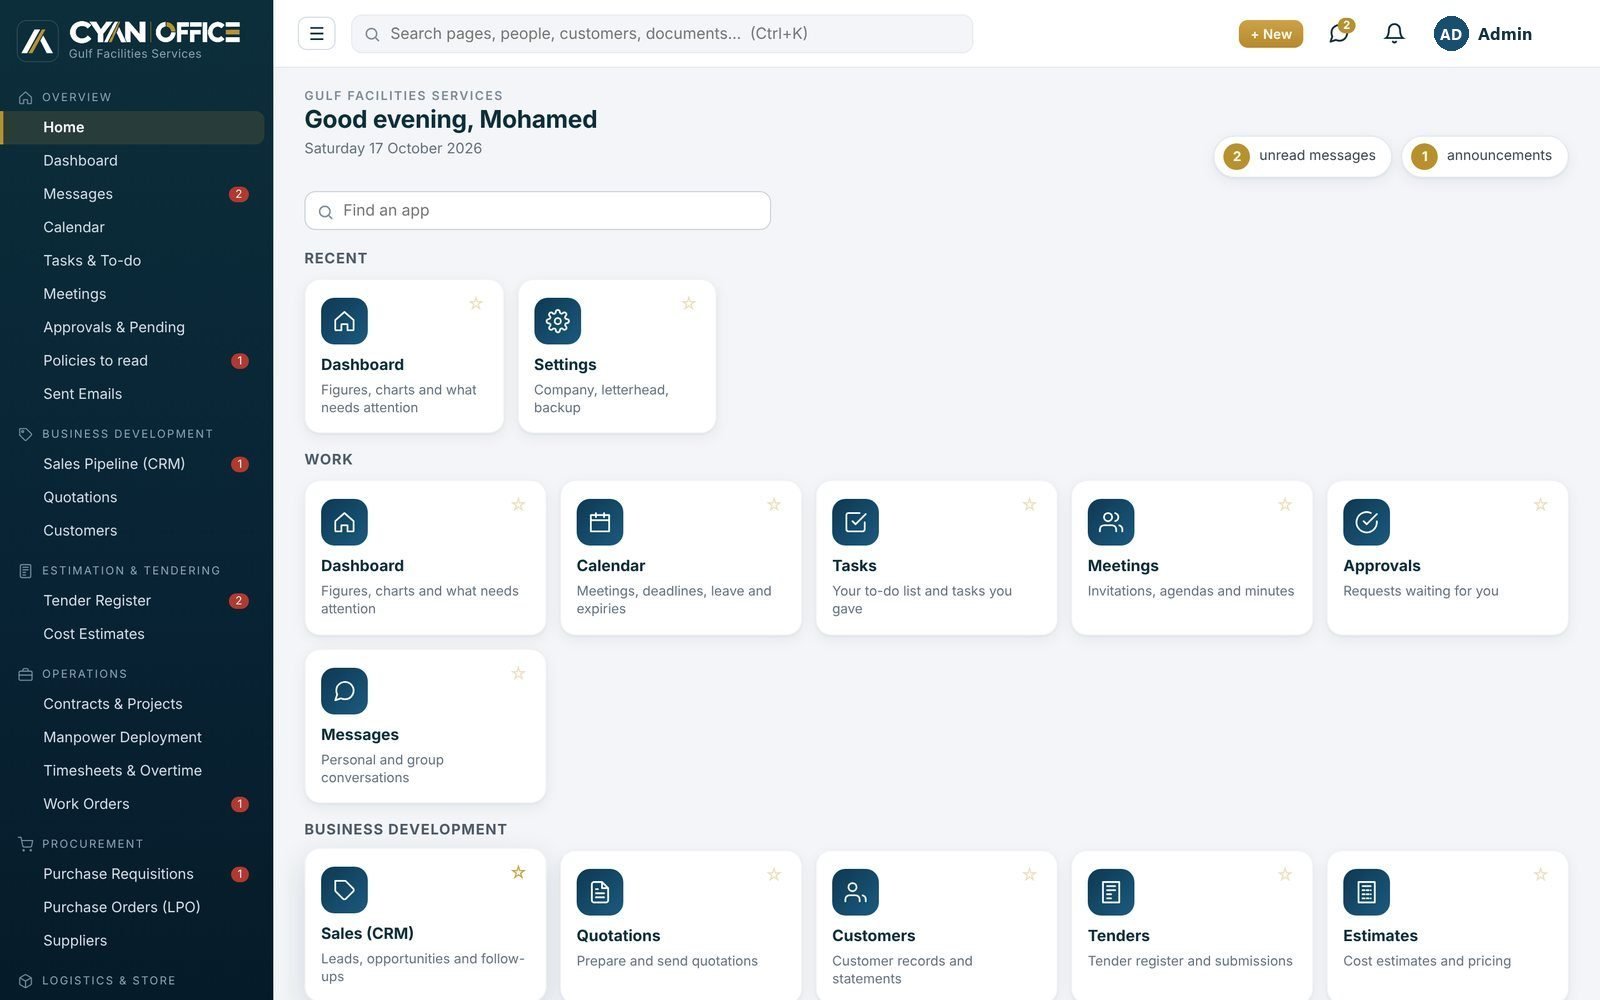The width and height of the screenshot is (1600, 1000).
Task: Click the + New button
Action: point(1271,34)
